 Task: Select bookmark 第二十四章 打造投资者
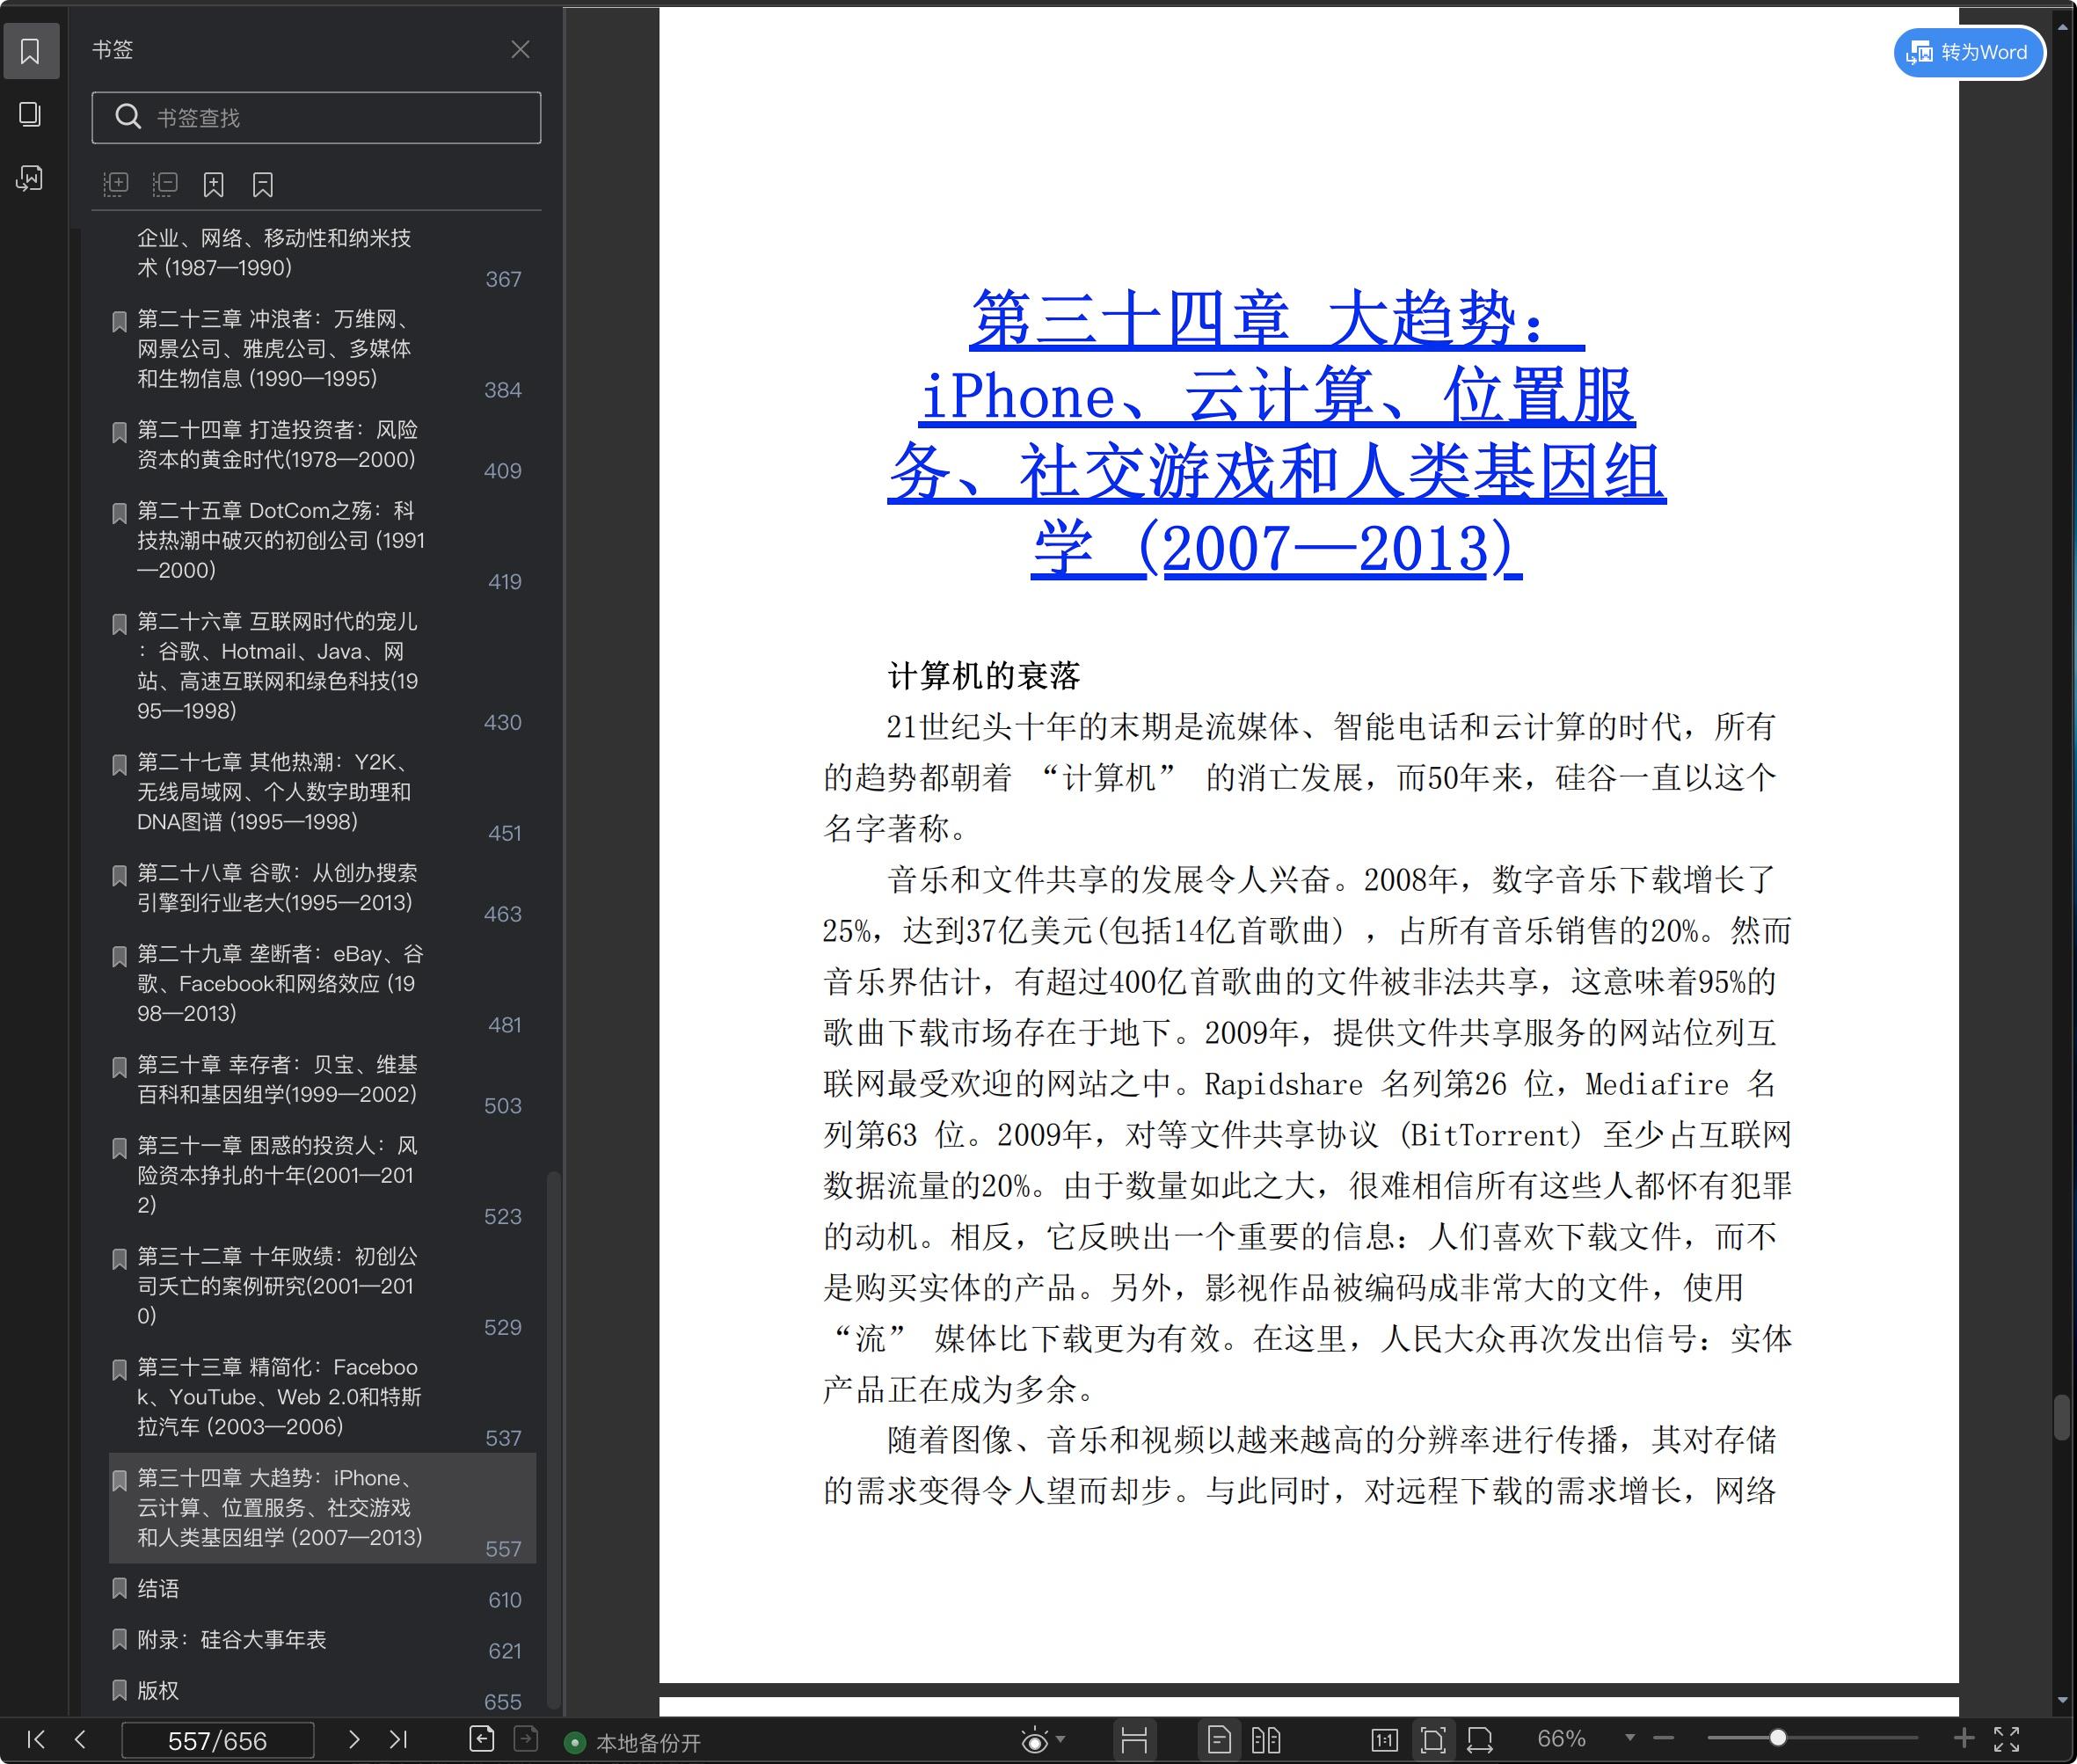click(322, 445)
